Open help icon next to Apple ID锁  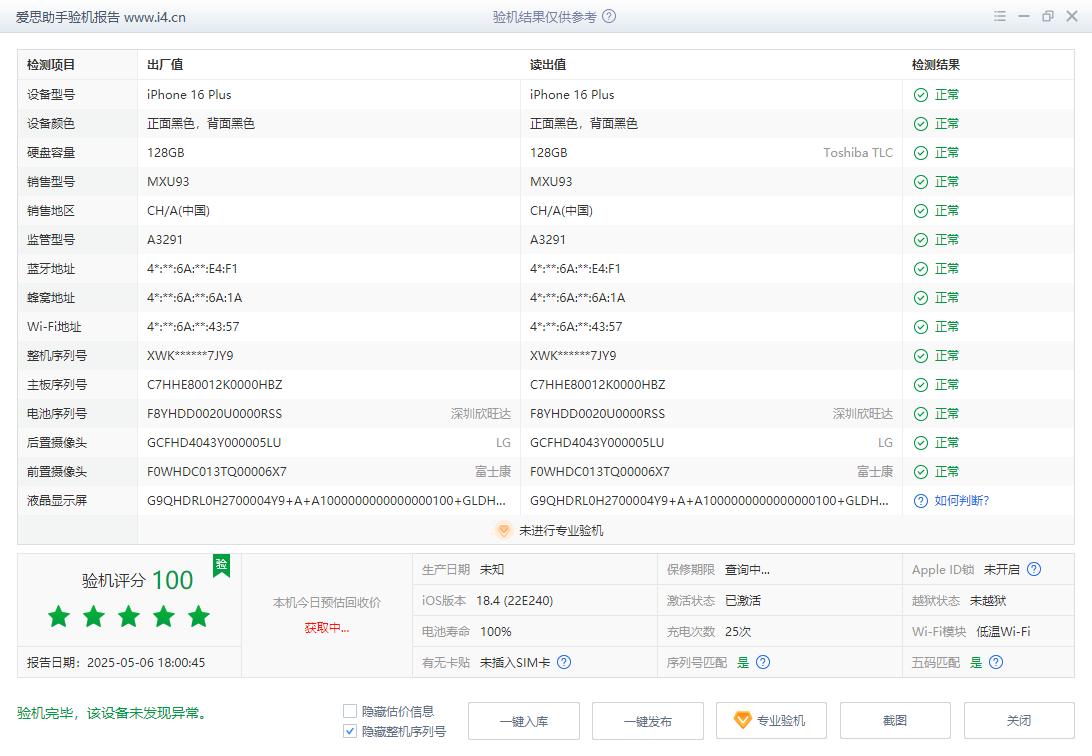click(x=1034, y=569)
